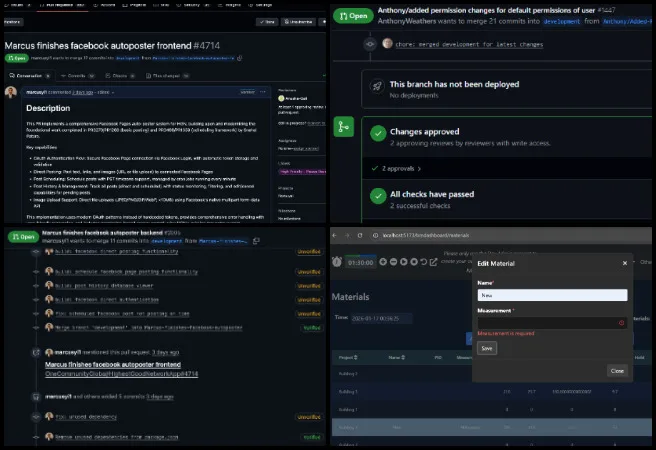Open the Time date field in Materials
Viewport: 656px width, 450px height.
[381, 318]
